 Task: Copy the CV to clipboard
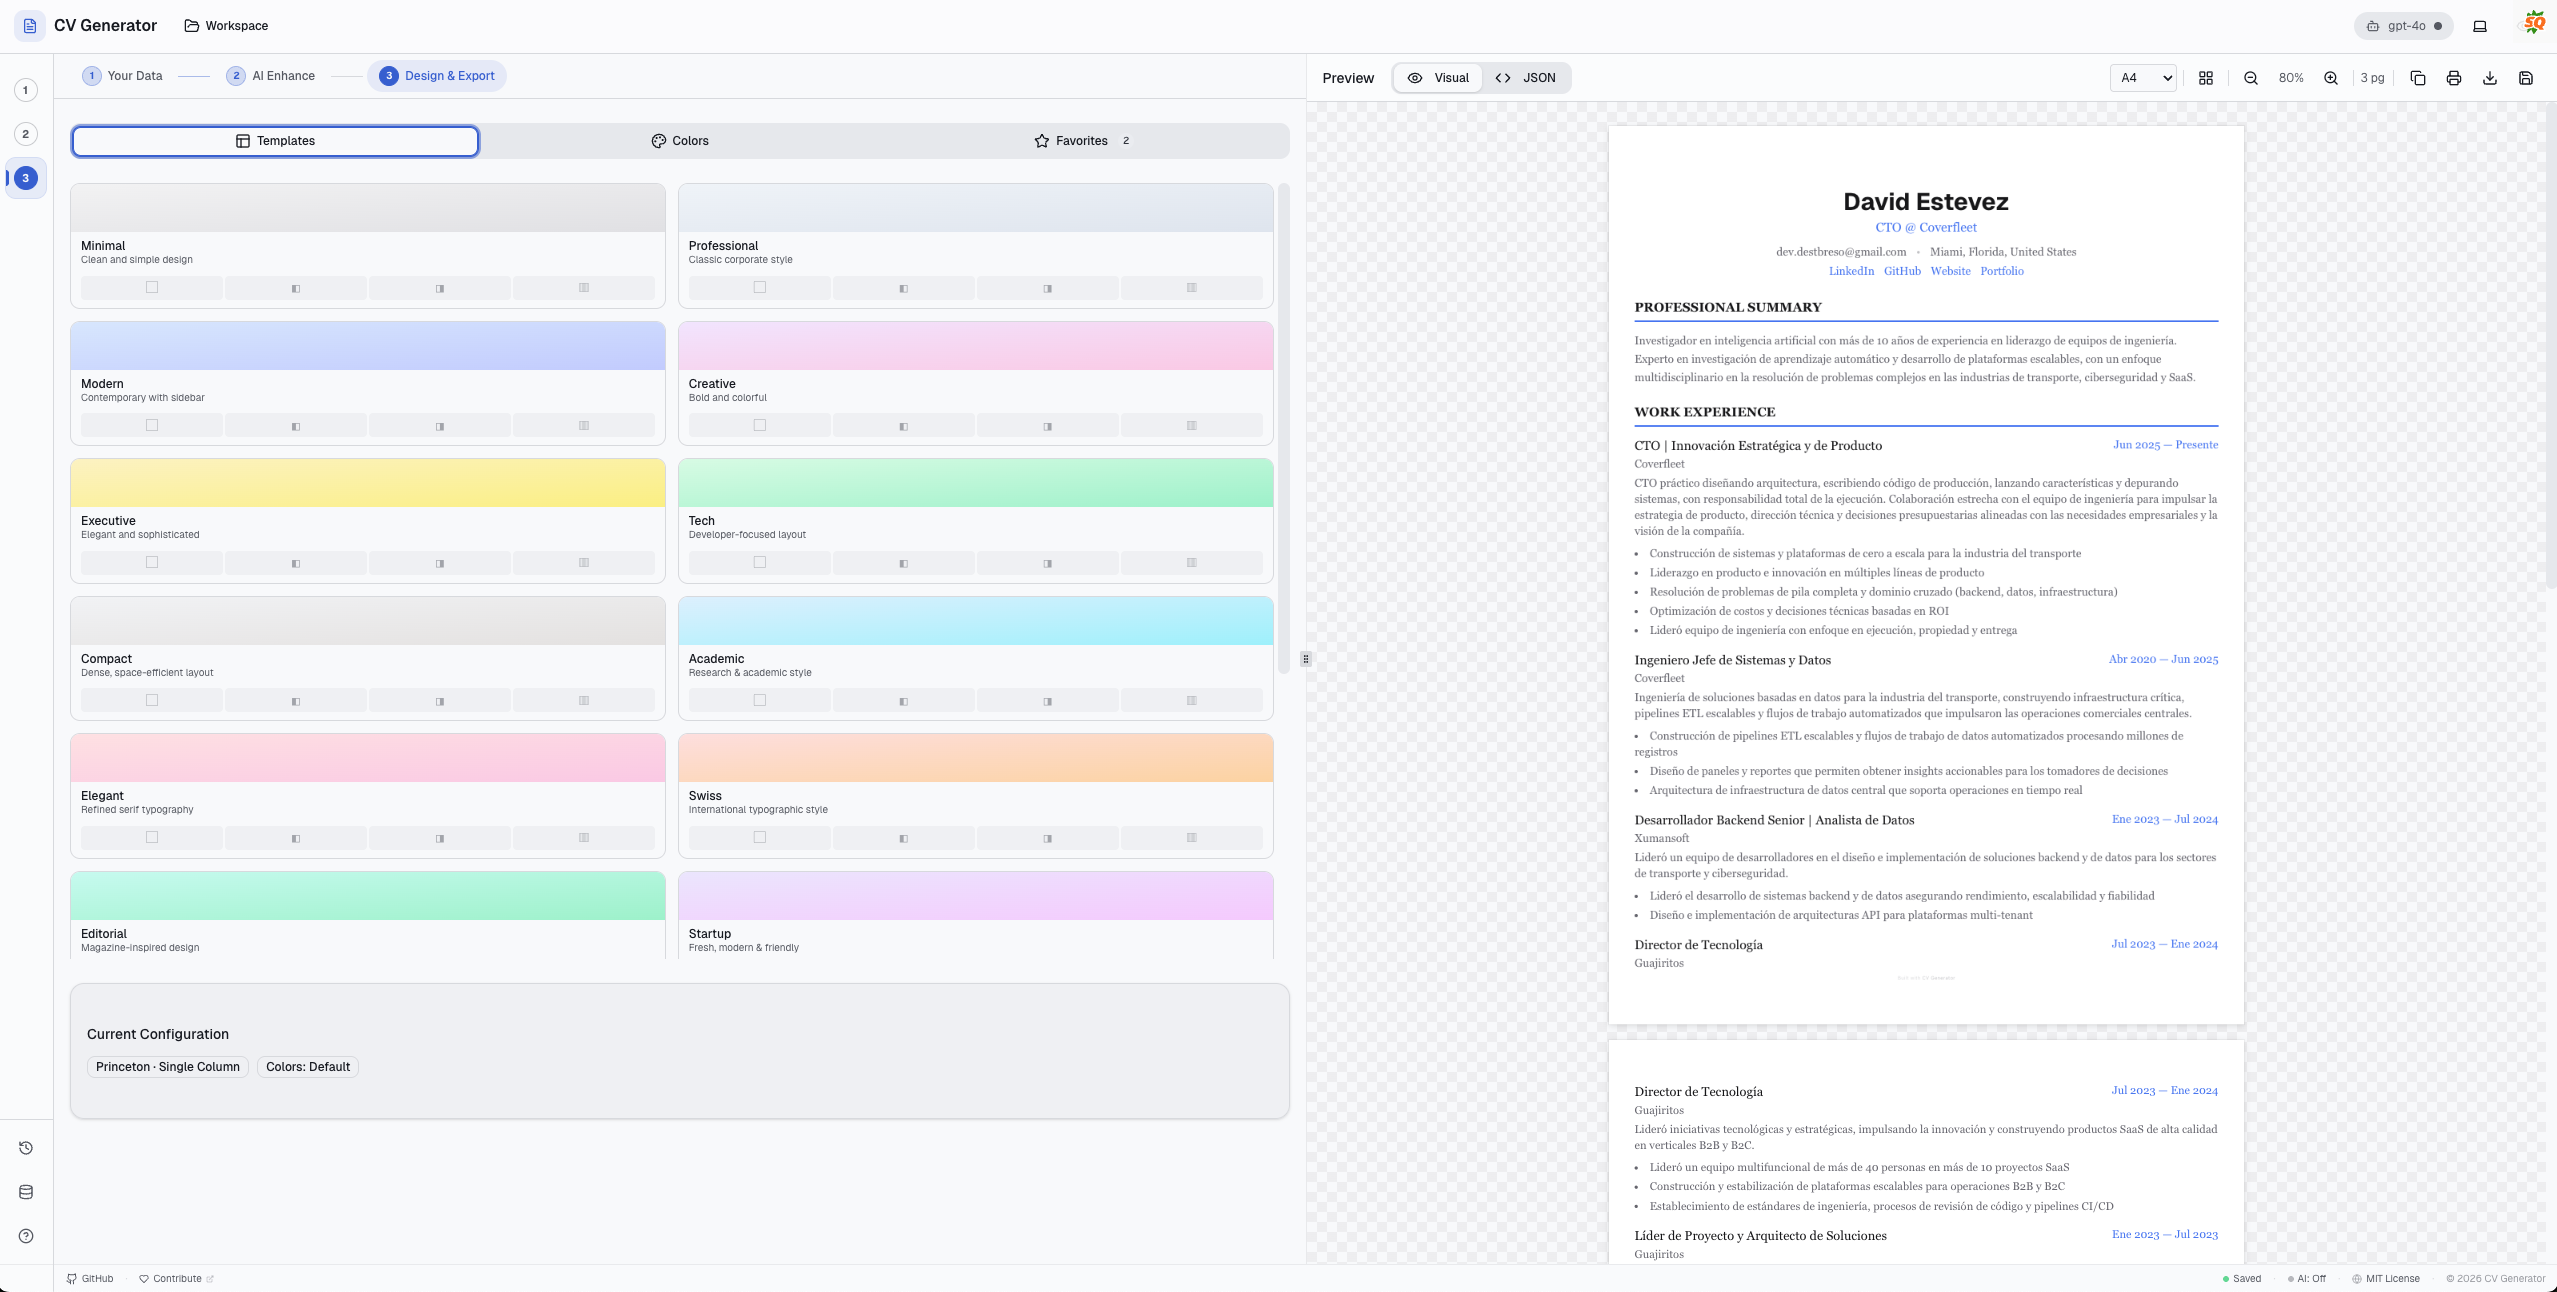coord(2417,78)
